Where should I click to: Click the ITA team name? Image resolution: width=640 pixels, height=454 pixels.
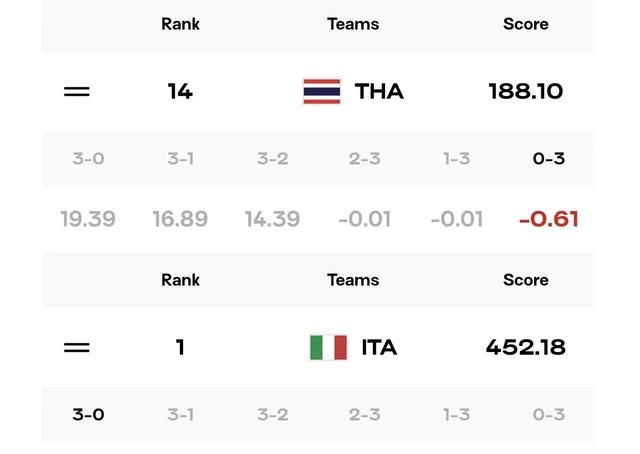click(x=379, y=347)
